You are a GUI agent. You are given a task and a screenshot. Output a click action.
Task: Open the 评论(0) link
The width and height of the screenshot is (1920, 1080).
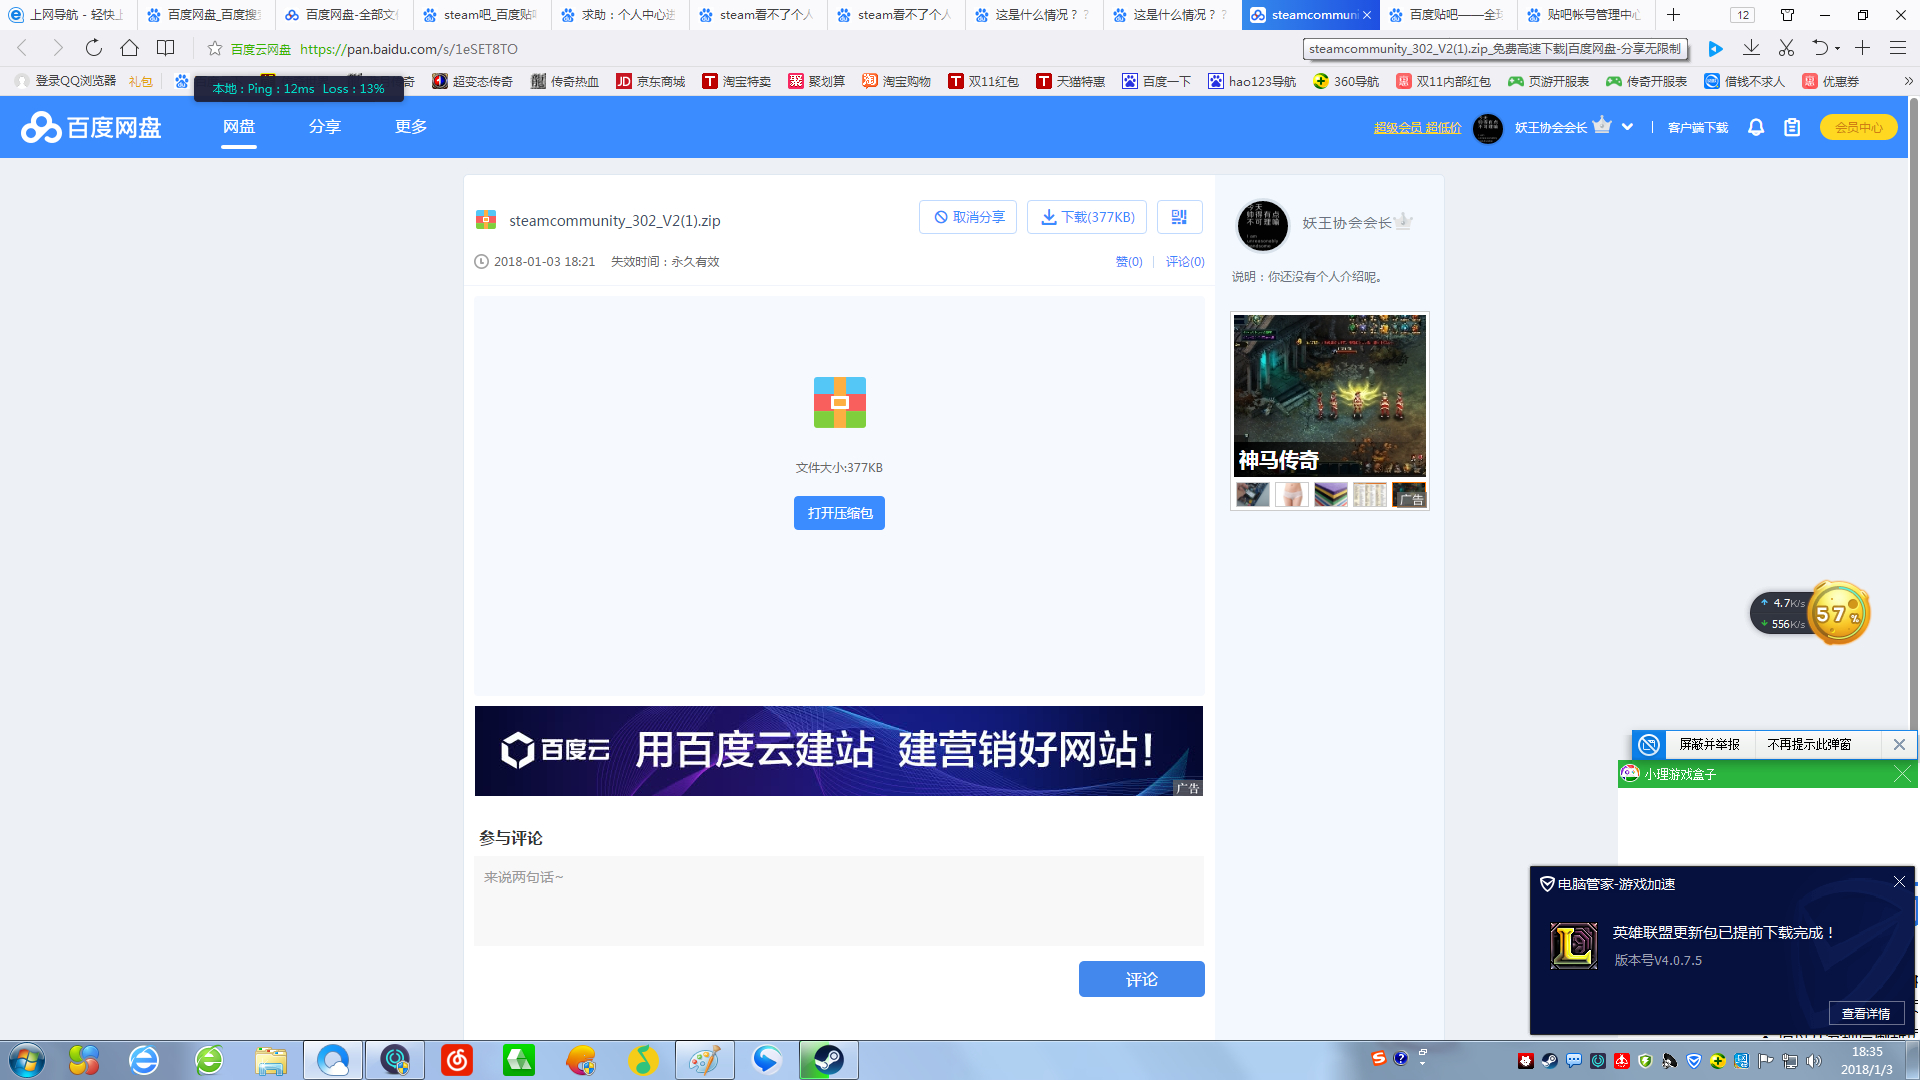(x=1185, y=262)
